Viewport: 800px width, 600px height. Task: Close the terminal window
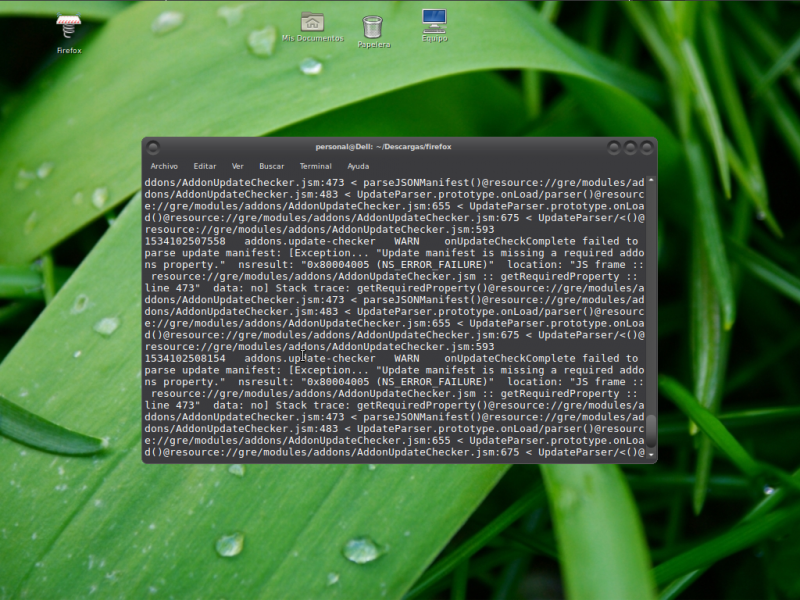[x=646, y=147]
